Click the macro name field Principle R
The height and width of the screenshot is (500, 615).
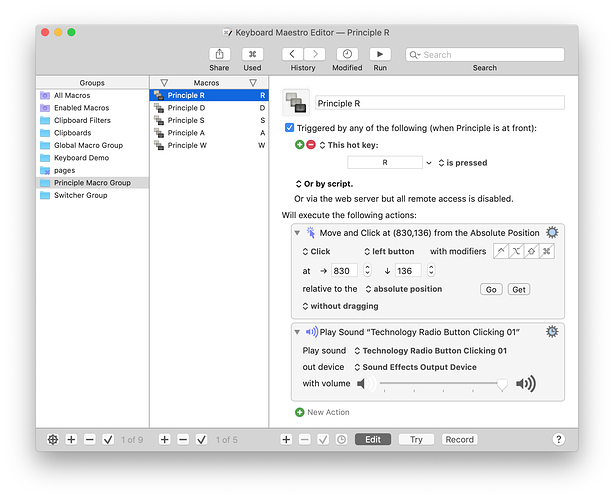pyautogui.click(x=440, y=103)
